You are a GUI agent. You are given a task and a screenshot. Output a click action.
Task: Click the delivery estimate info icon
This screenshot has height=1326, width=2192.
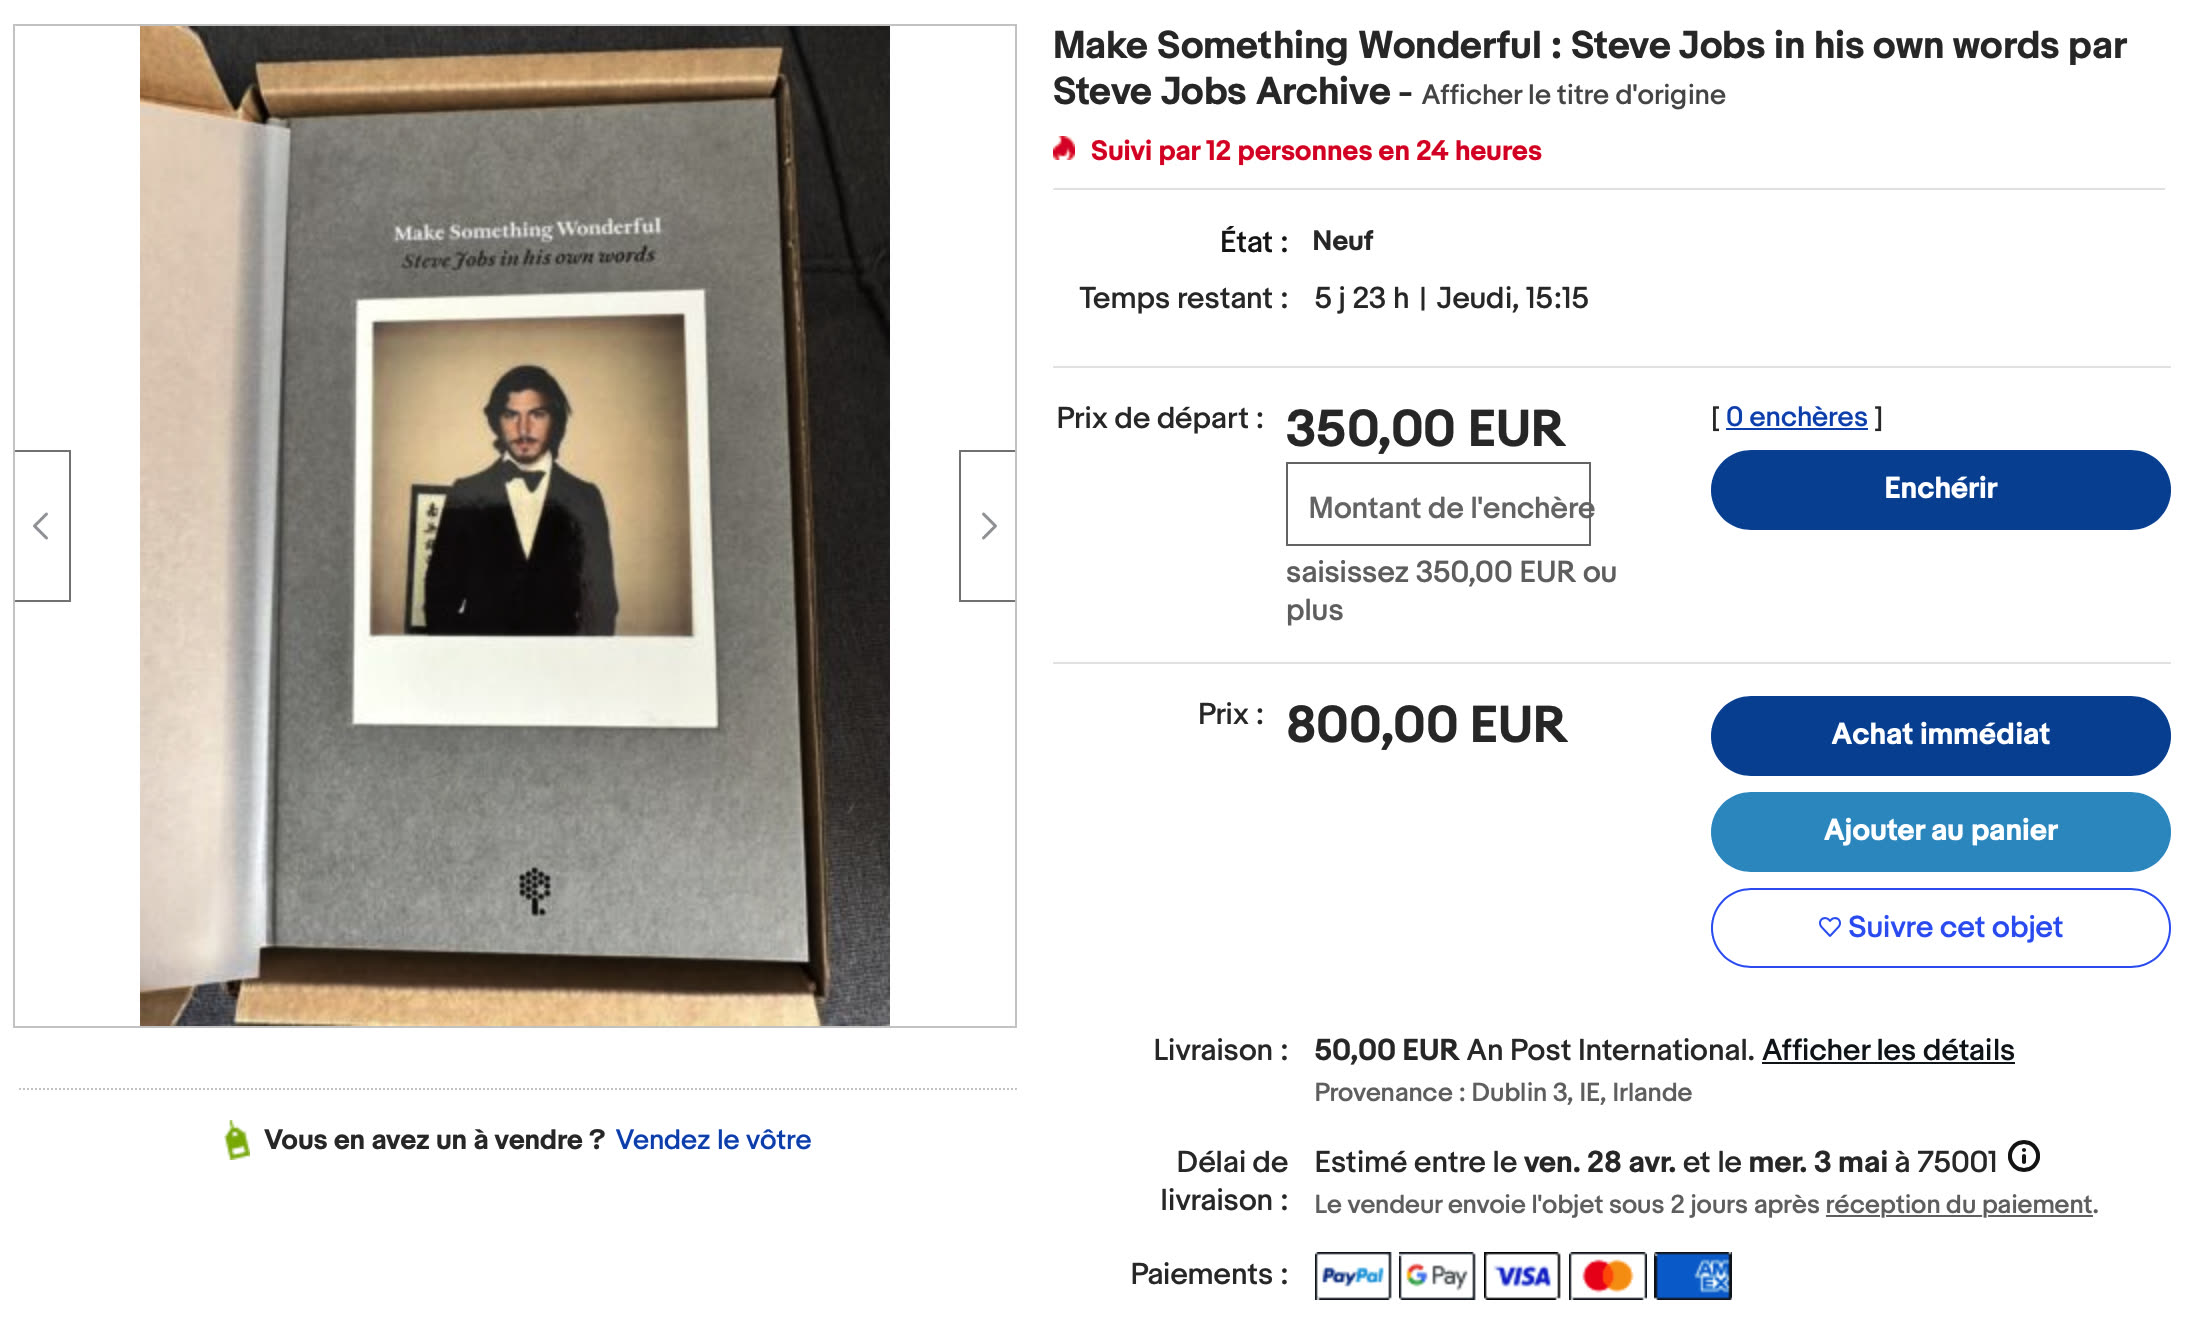click(2023, 1157)
